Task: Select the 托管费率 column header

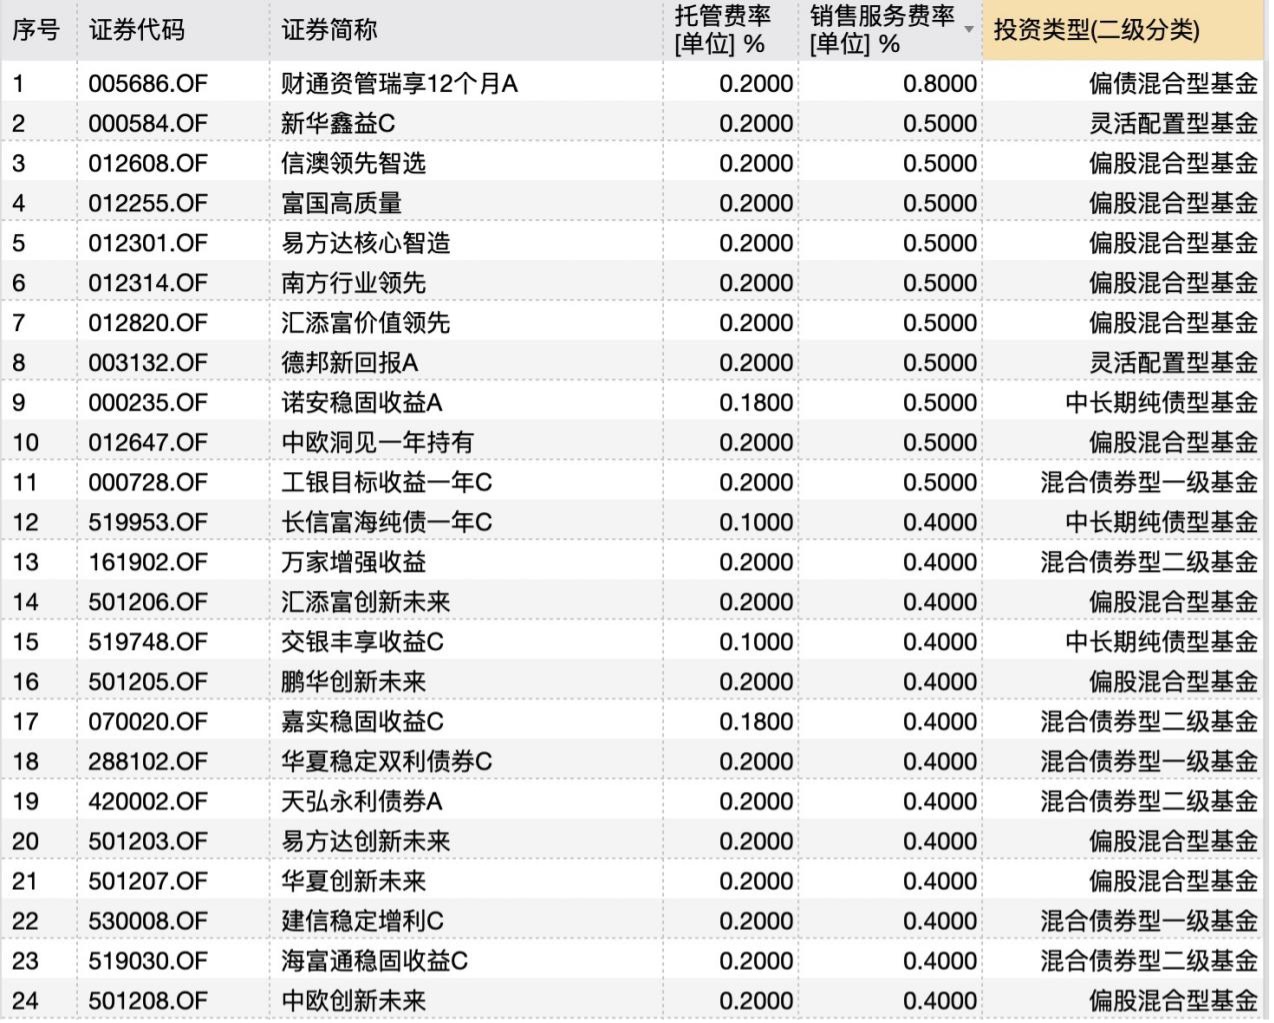Action: coord(723,30)
